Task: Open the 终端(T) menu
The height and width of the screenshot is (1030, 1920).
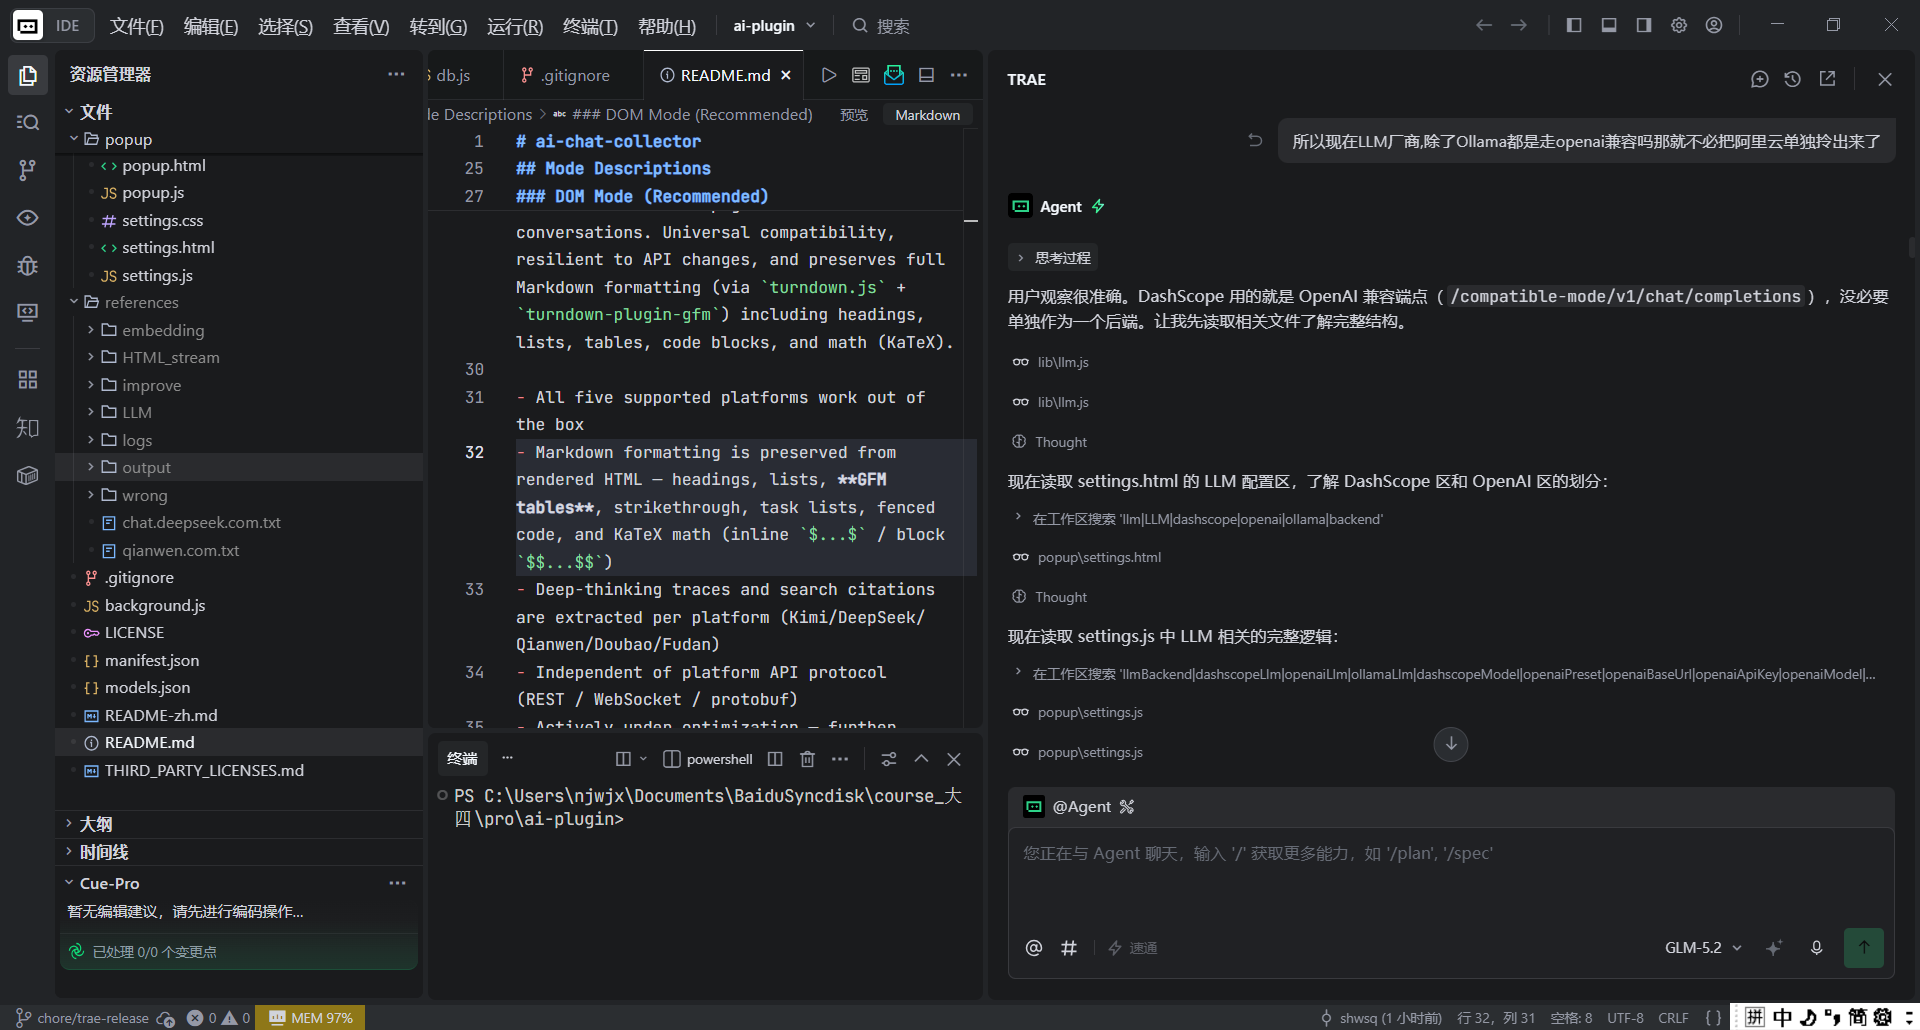Action: (590, 26)
